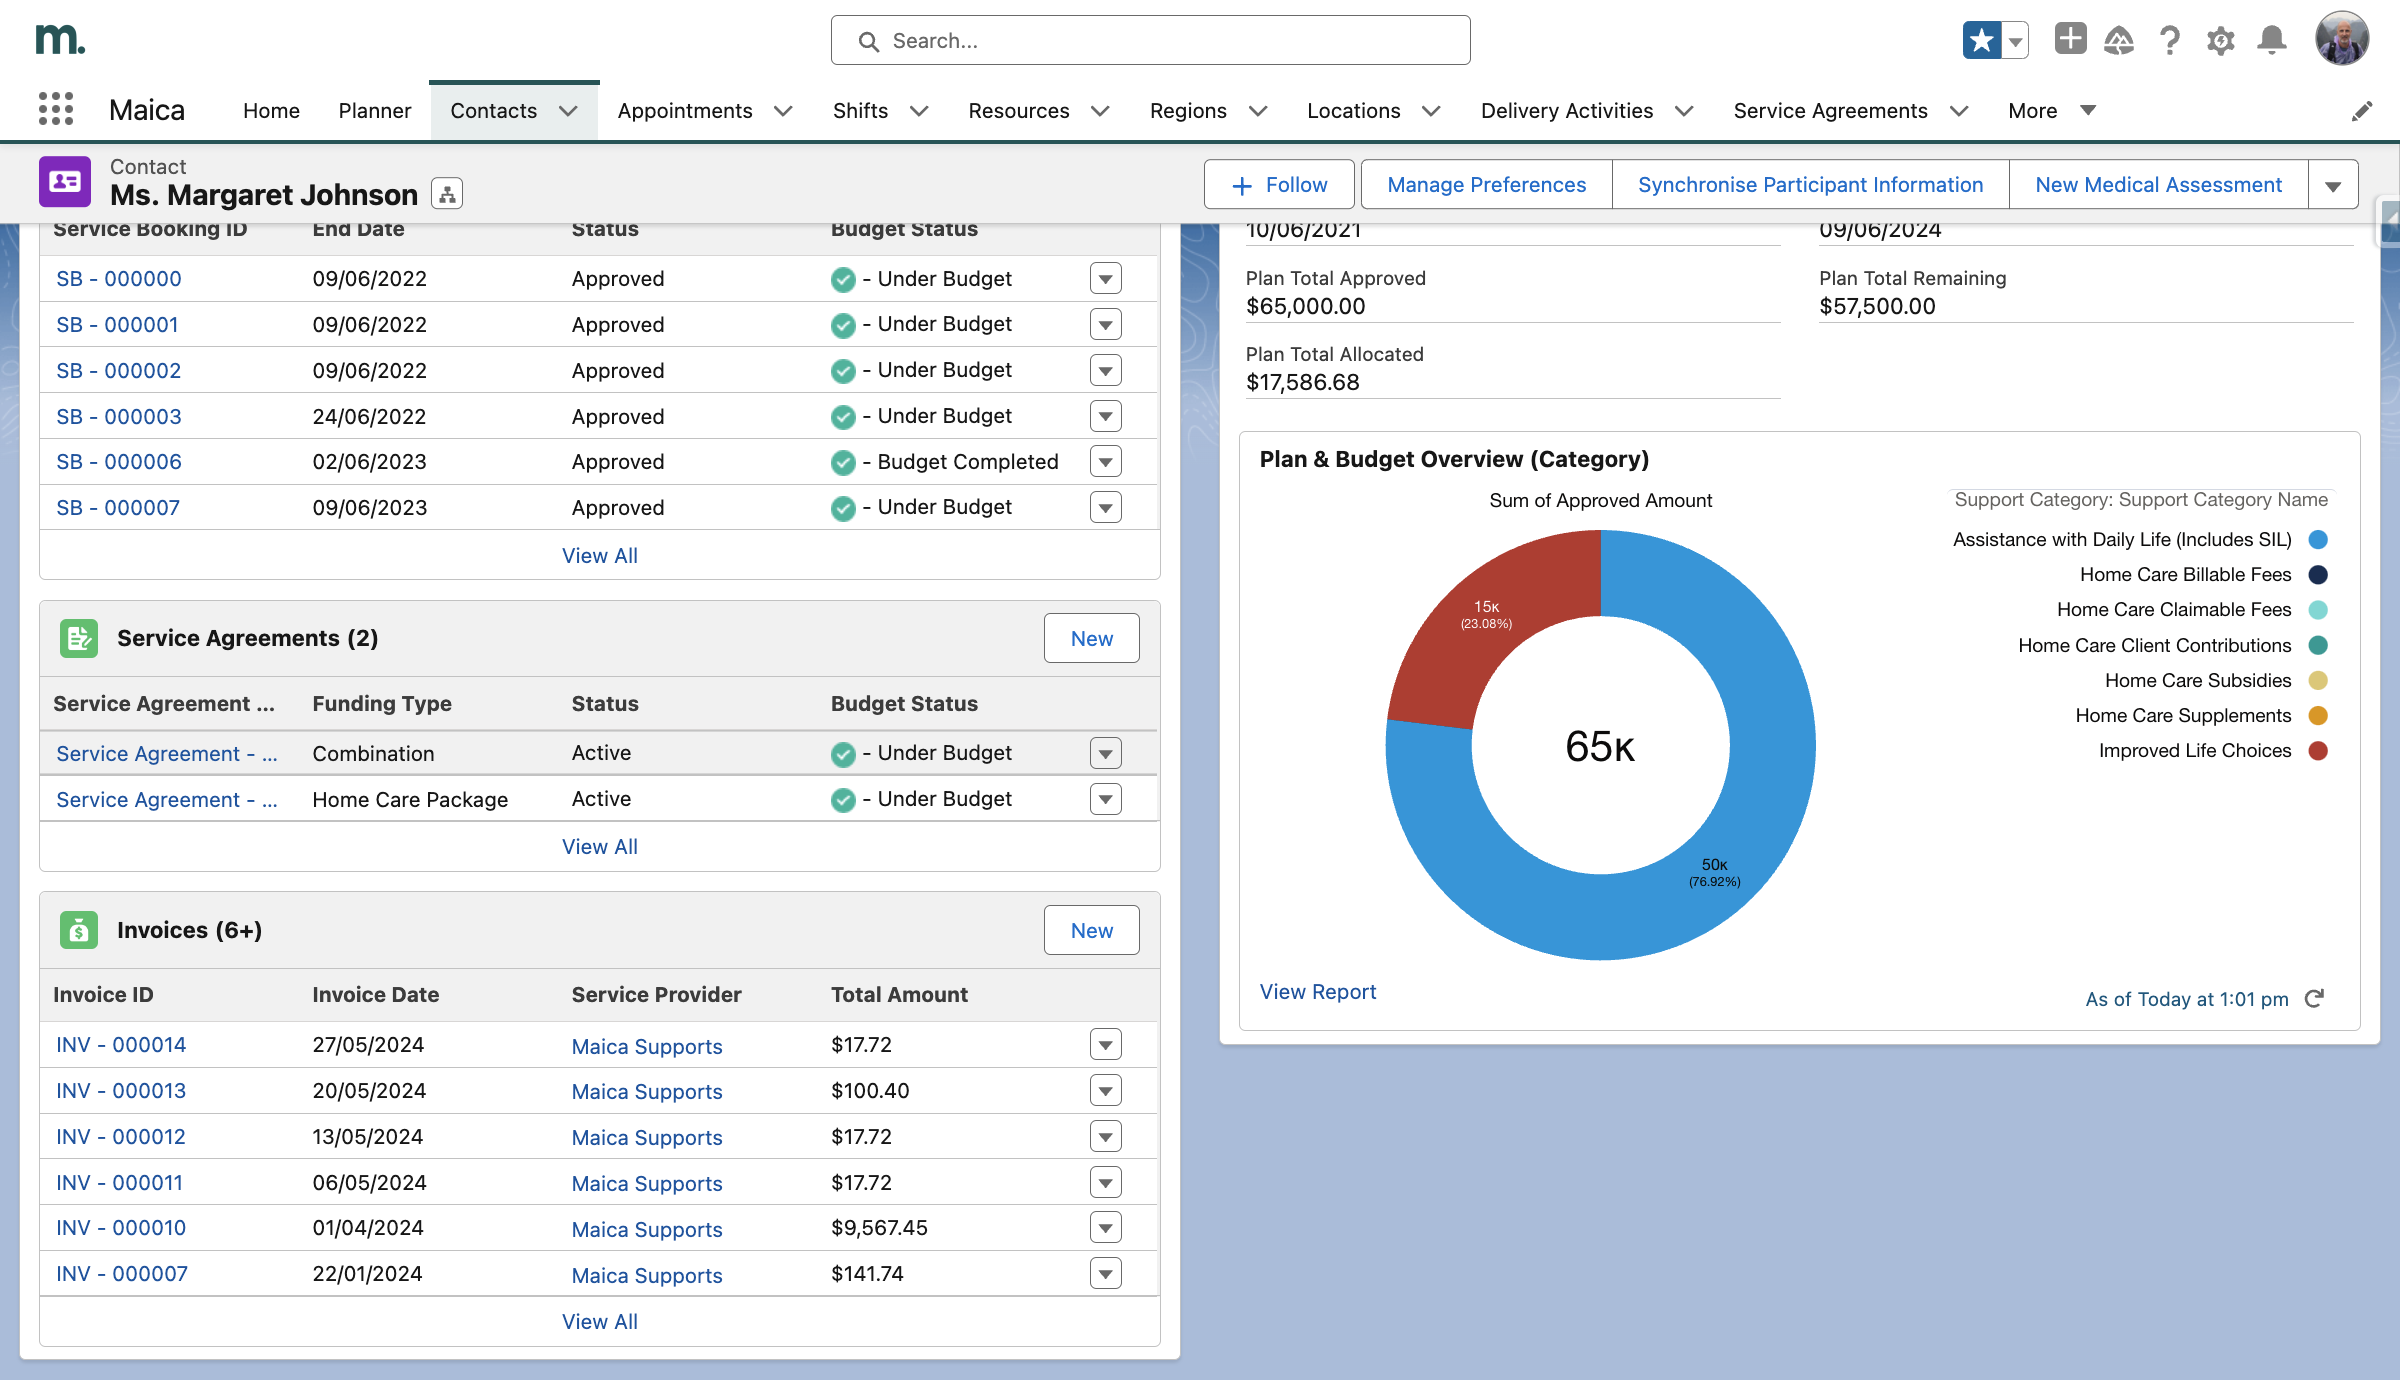Click New Medical Assessment button

2158,185
